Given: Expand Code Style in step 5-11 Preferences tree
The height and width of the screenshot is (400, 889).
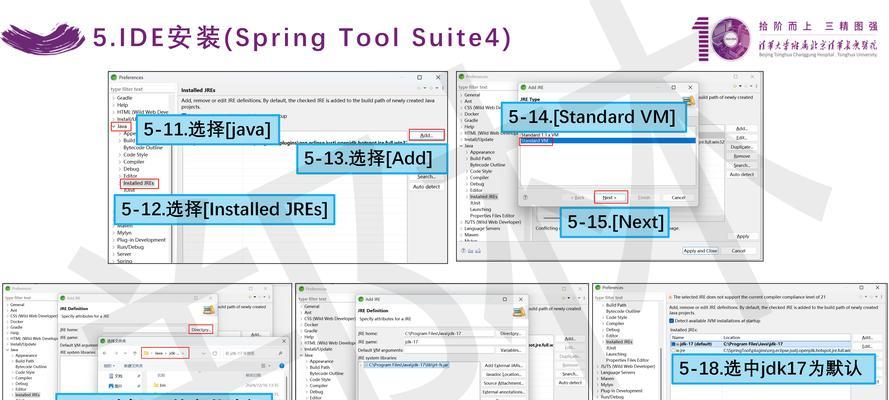Looking at the screenshot, I should 120,155.
